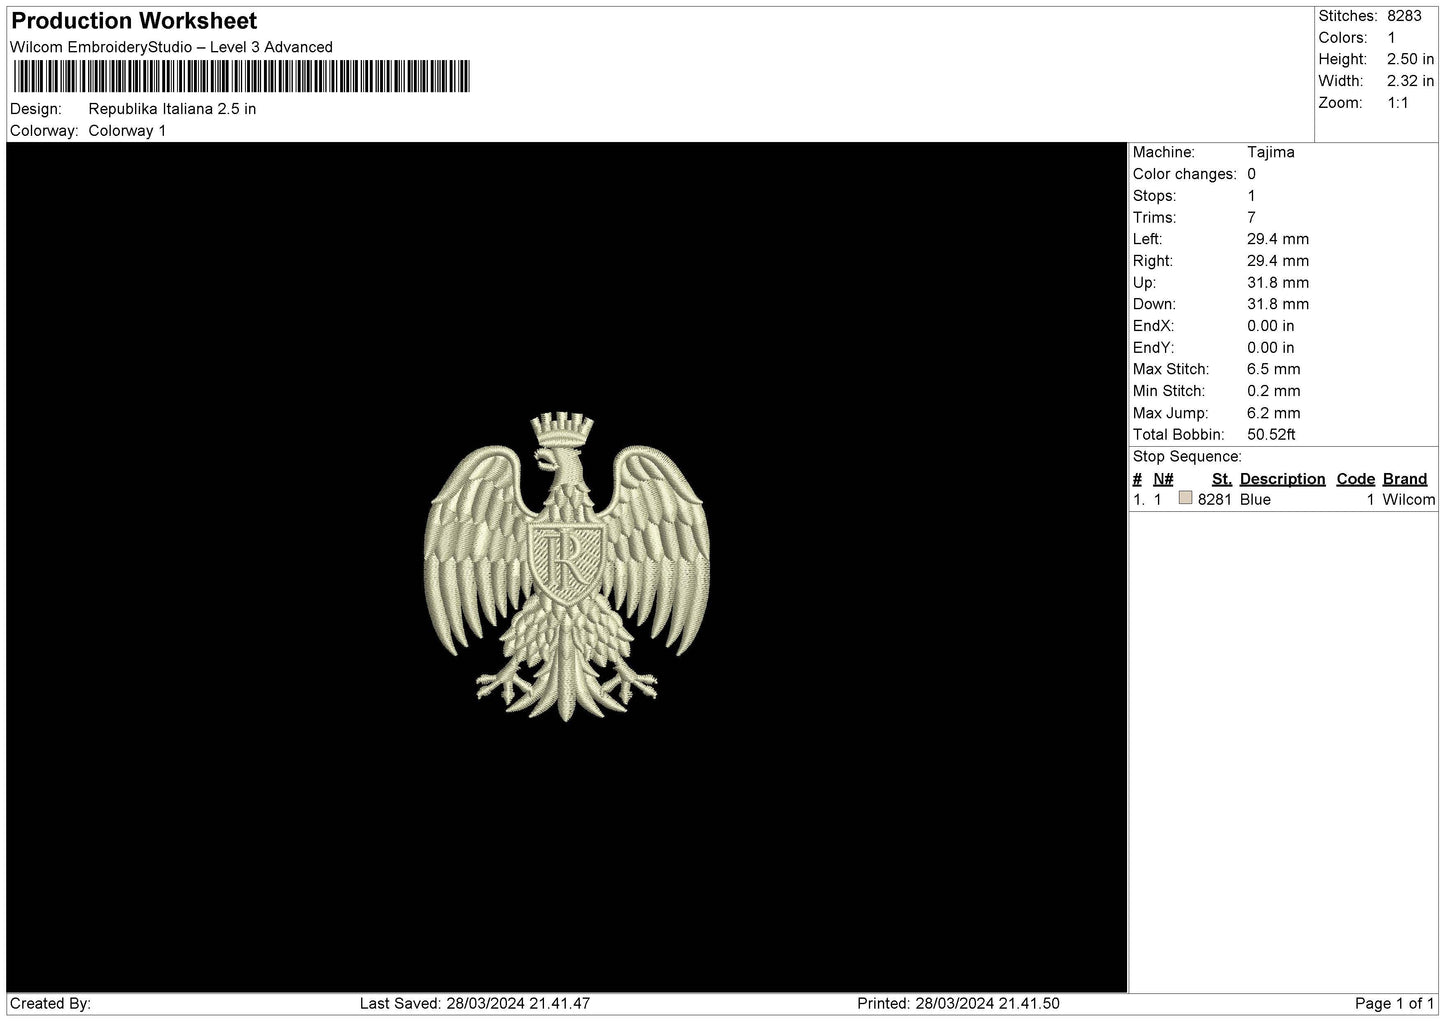Screen dimensions: 1445x1021
Task: Click the Color changes value 0
Action: tap(1251, 174)
